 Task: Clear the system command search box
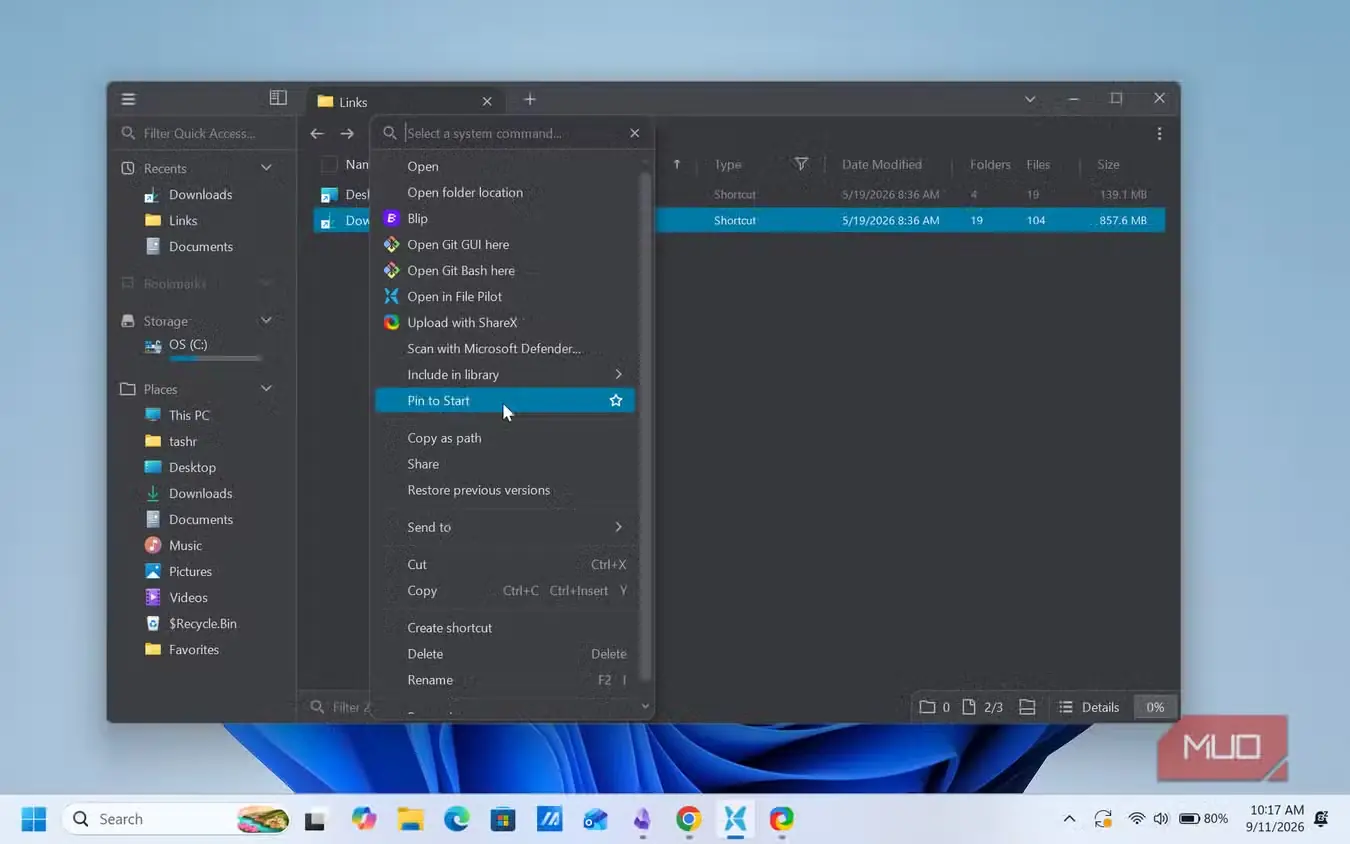point(634,133)
